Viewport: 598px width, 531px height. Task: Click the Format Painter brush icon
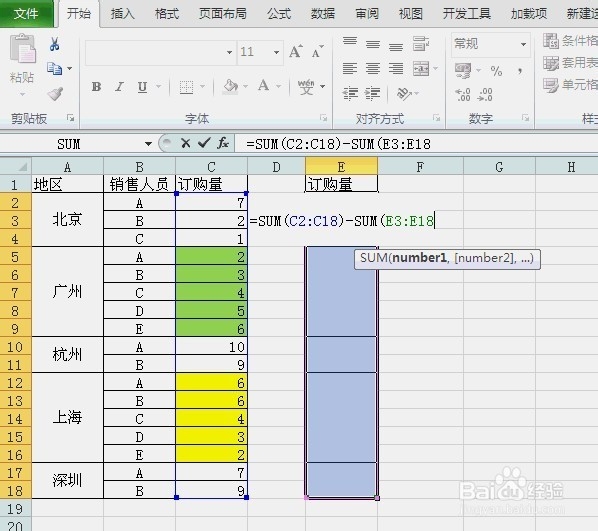click(x=55, y=93)
